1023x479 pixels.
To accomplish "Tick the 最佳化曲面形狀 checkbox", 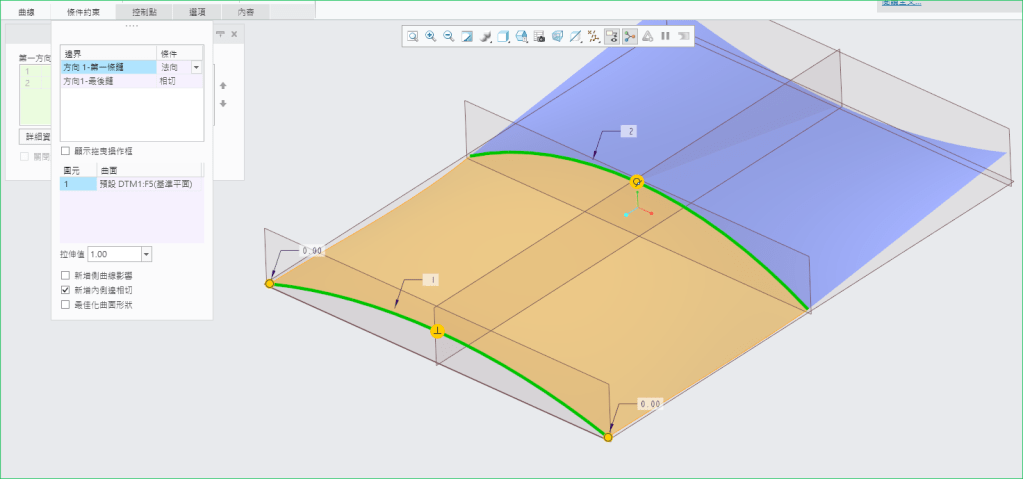I will [66, 304].
